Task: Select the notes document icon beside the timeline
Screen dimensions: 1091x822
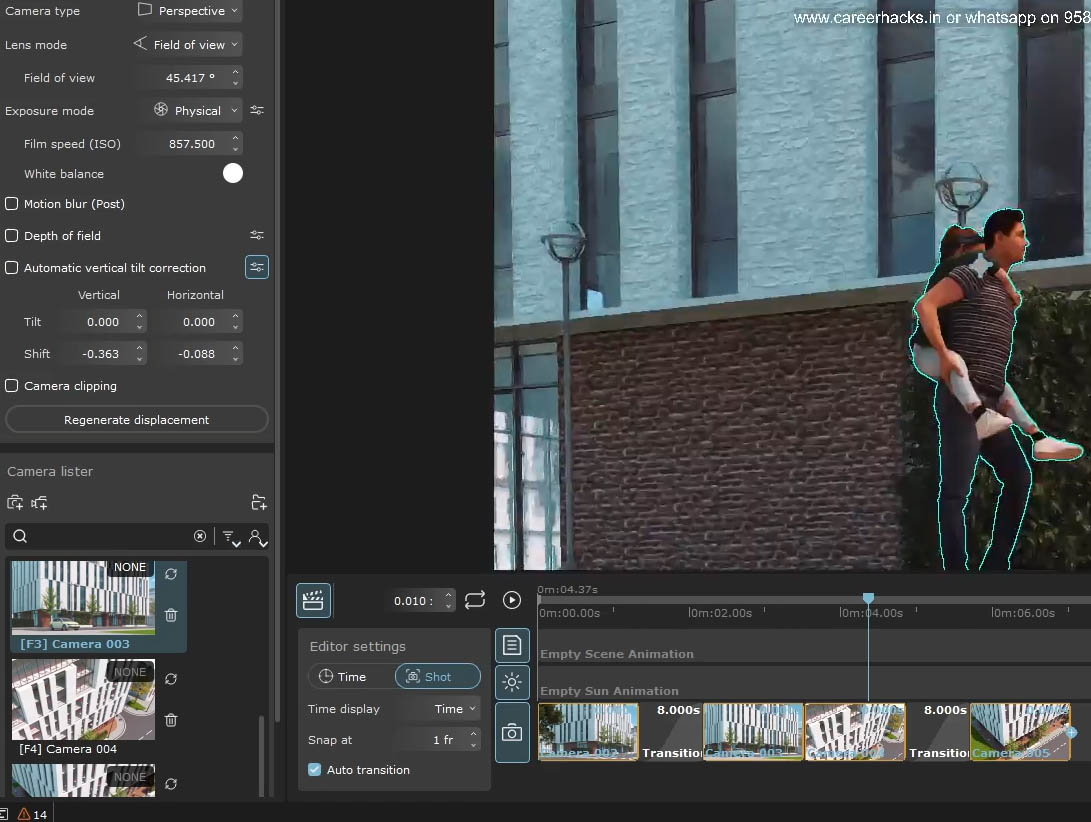Action: (512, 645)
